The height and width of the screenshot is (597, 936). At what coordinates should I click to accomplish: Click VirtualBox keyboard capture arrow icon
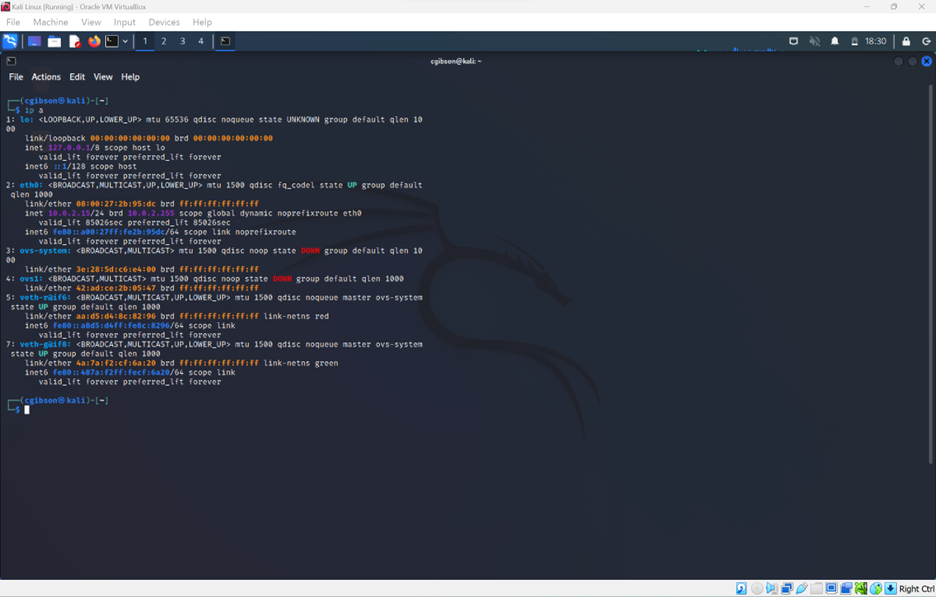point(891,589)
